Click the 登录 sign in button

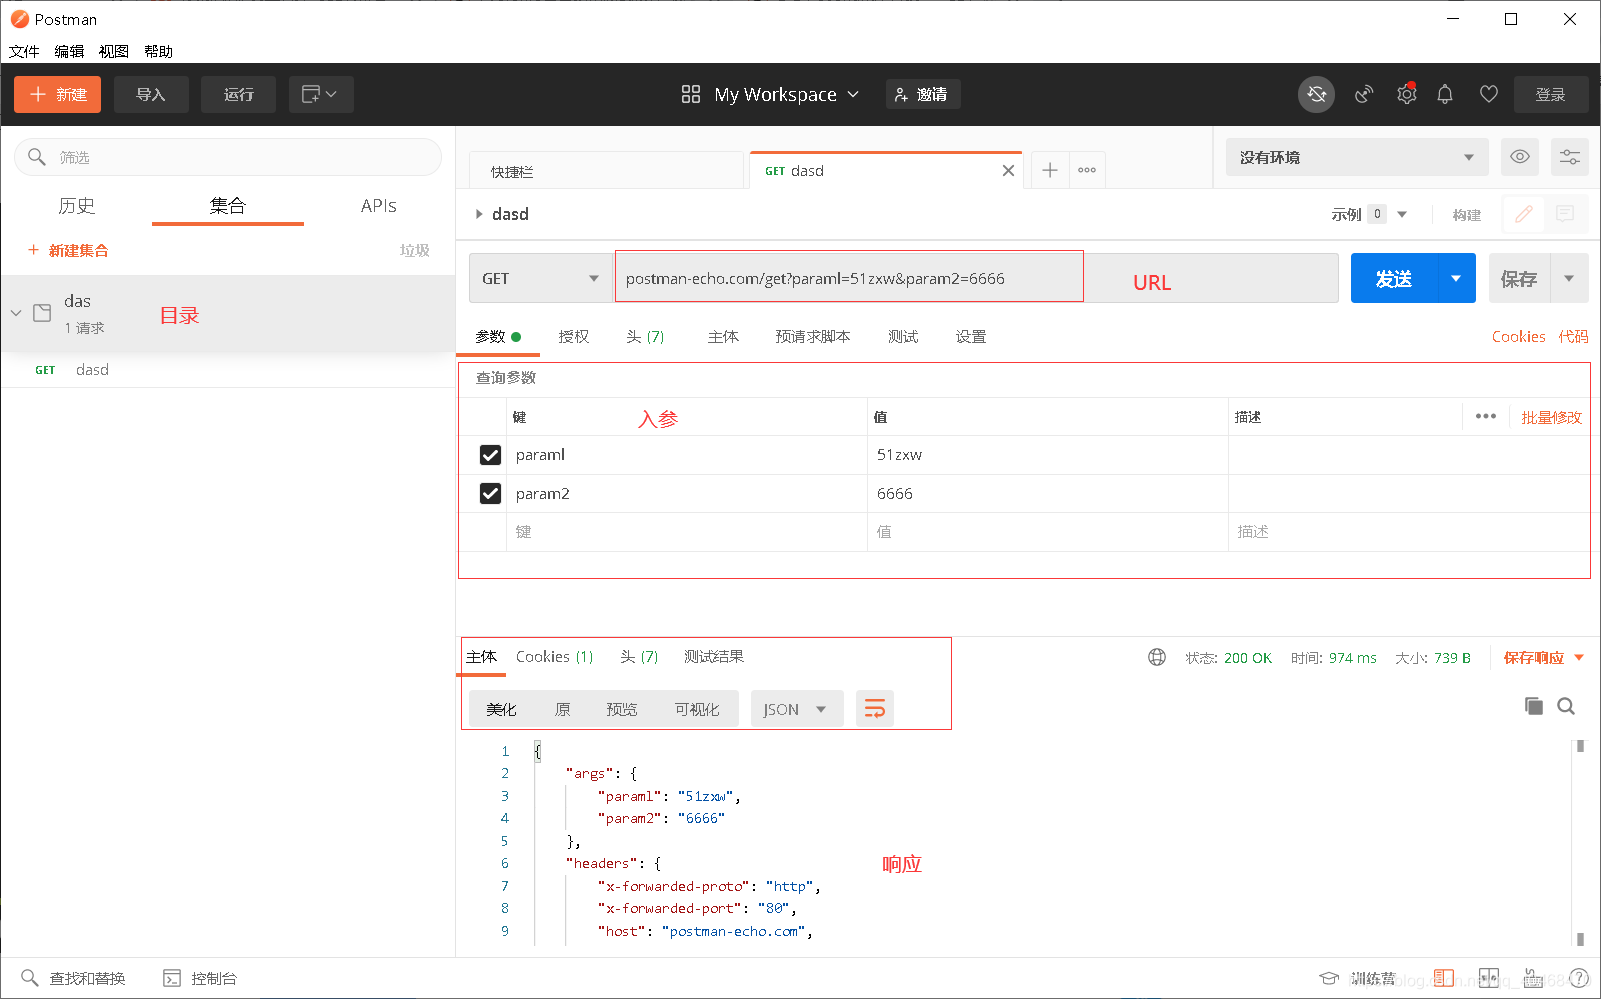(1551, 94)
